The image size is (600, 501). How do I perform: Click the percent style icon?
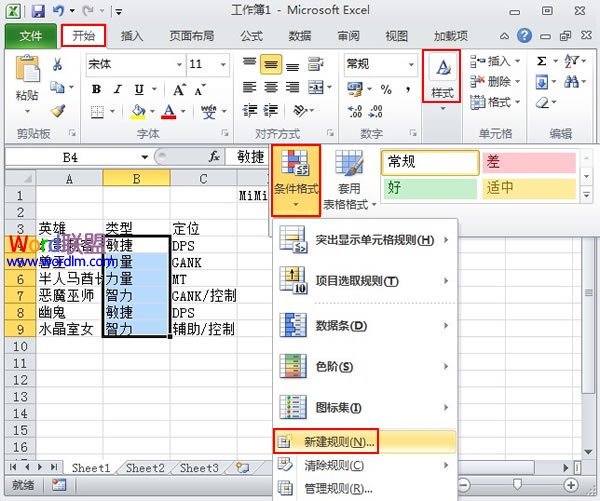[x=386, y=90]
